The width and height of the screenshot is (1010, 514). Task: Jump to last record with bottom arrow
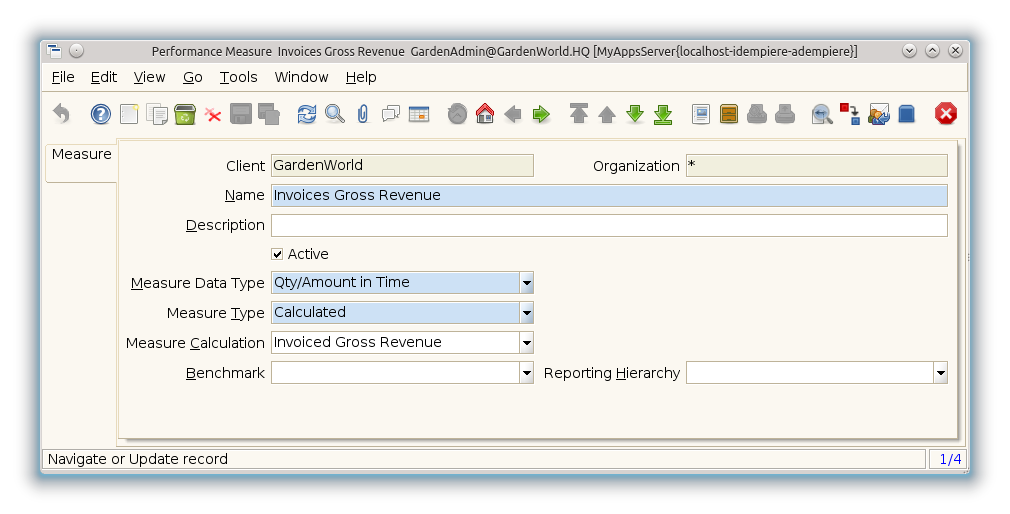(x=663, y=114)
